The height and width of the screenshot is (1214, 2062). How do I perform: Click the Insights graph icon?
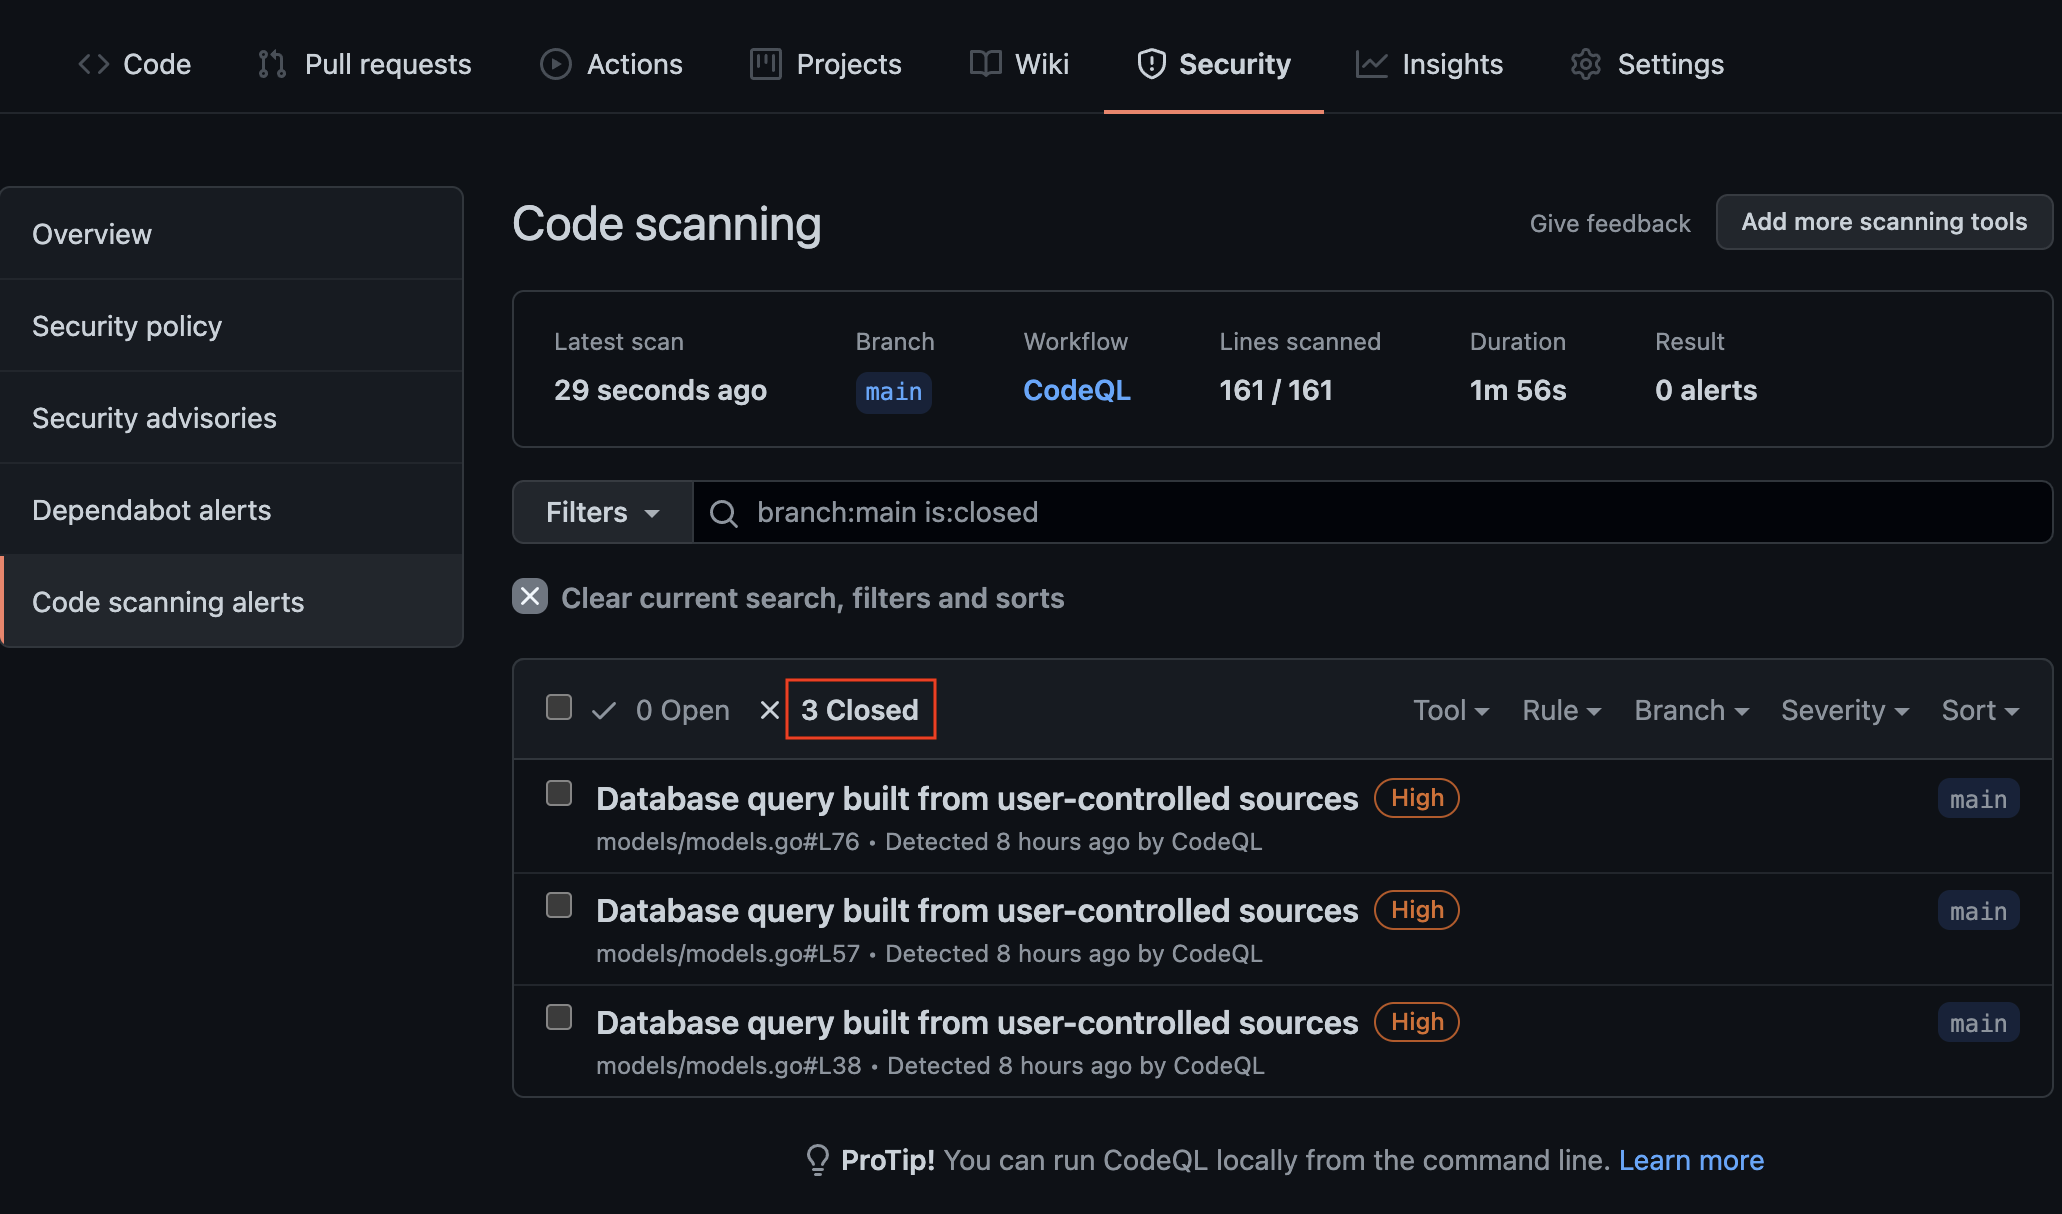[x=1371, y=64]
